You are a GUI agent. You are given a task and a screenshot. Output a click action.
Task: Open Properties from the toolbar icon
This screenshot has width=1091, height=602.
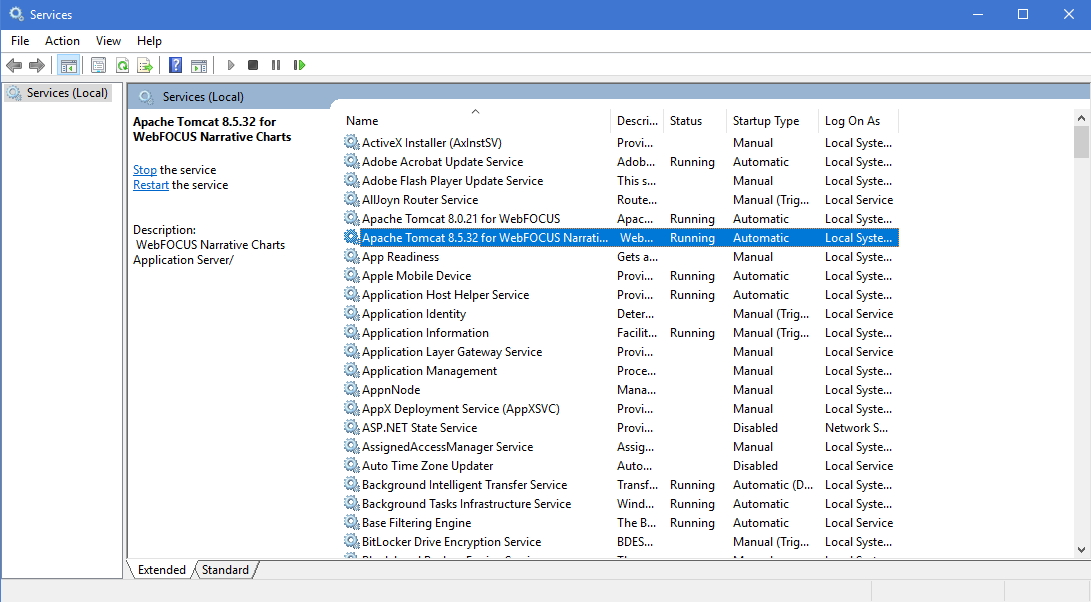pyautogui.click(x=98, y=65)
